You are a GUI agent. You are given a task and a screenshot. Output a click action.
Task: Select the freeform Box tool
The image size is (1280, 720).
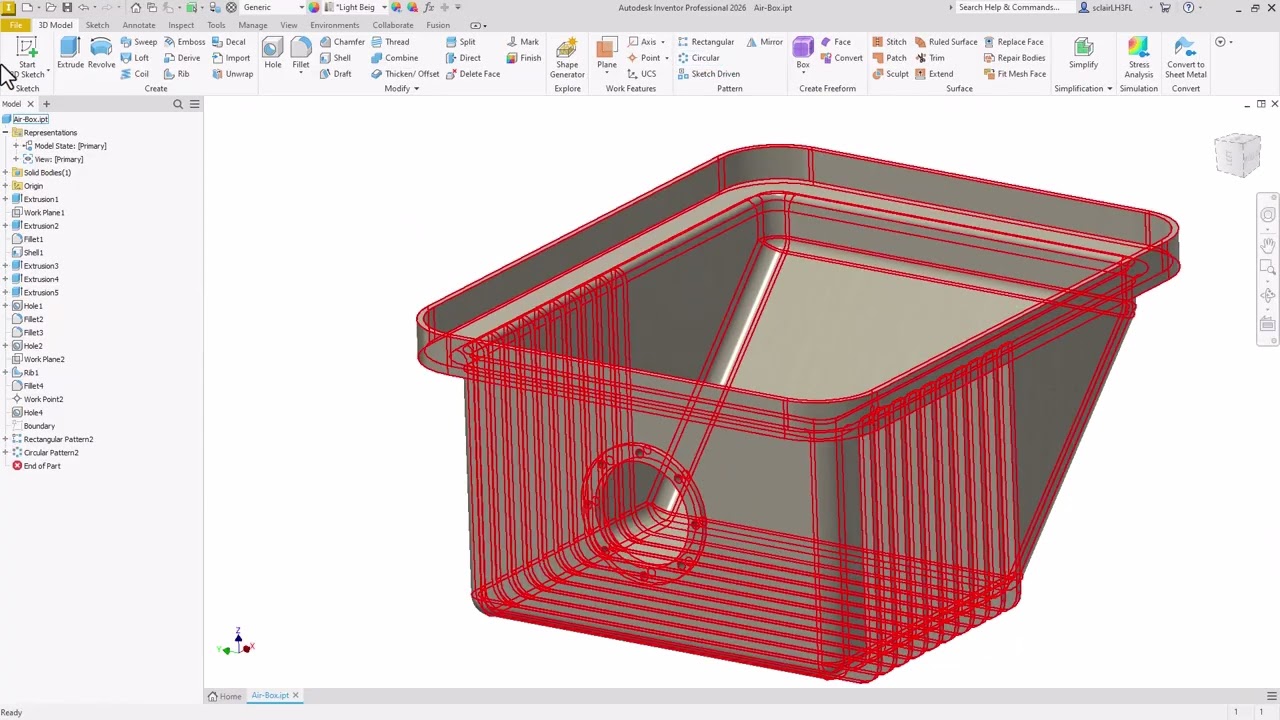(x=803, y=53)
